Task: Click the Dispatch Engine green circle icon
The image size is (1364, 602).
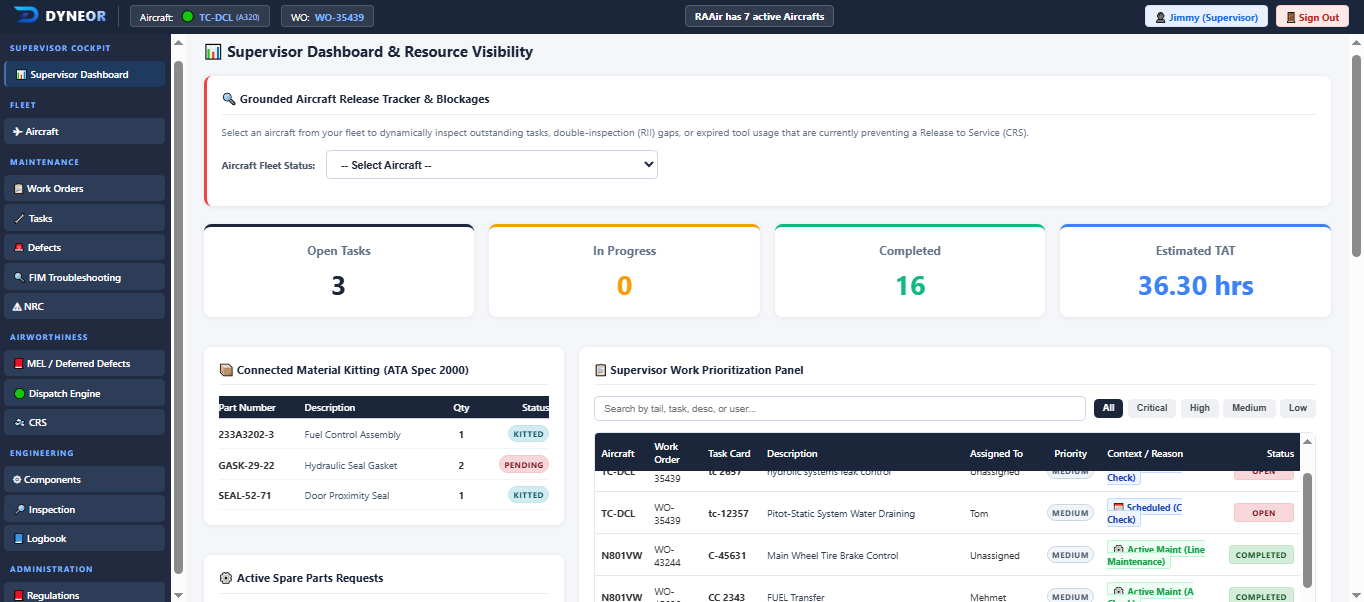Action: coord(19,394)
